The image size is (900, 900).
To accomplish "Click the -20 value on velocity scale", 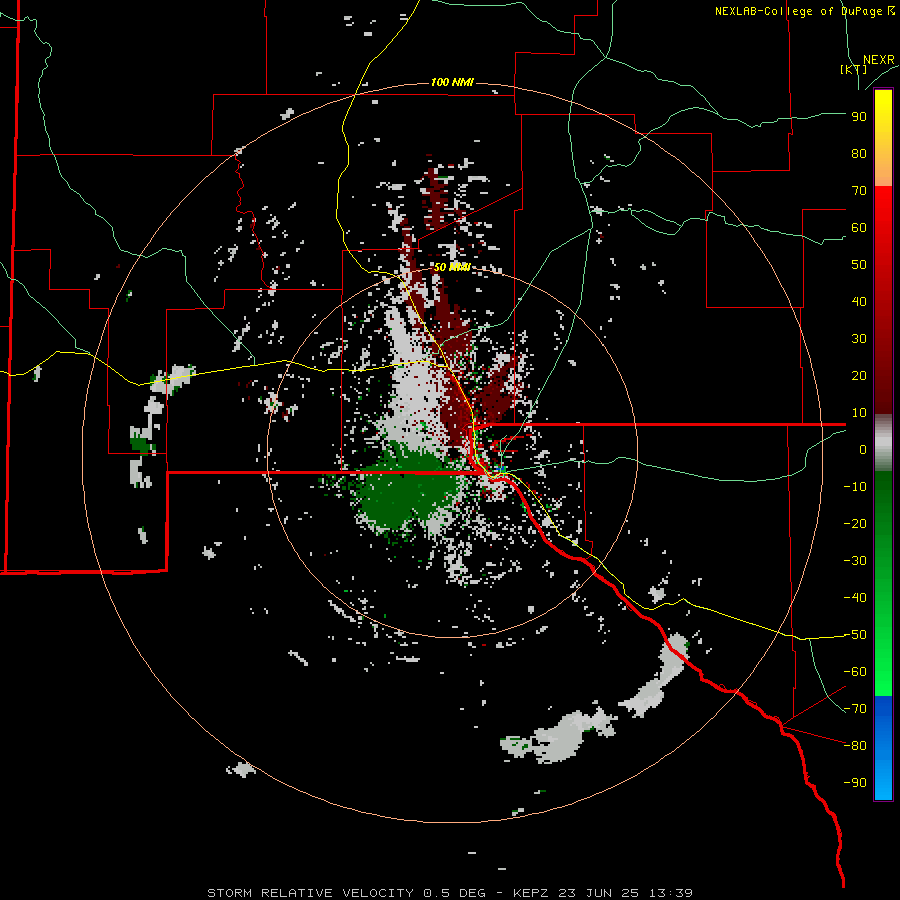I will (x=855, y=523).
